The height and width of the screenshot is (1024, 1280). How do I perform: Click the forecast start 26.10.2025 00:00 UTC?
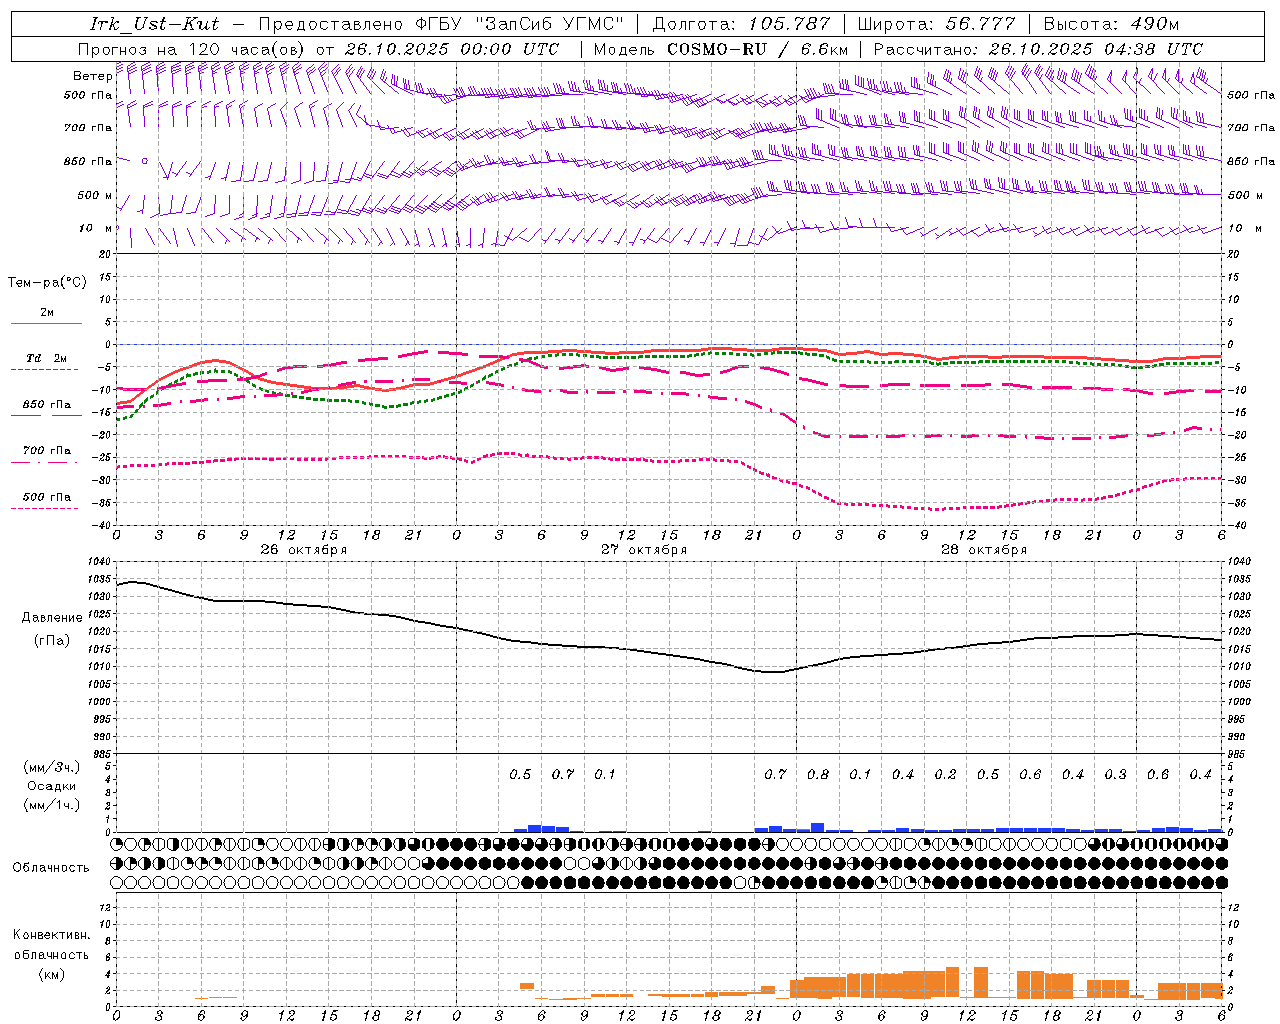pyautogui.click(x=451, y=49)
